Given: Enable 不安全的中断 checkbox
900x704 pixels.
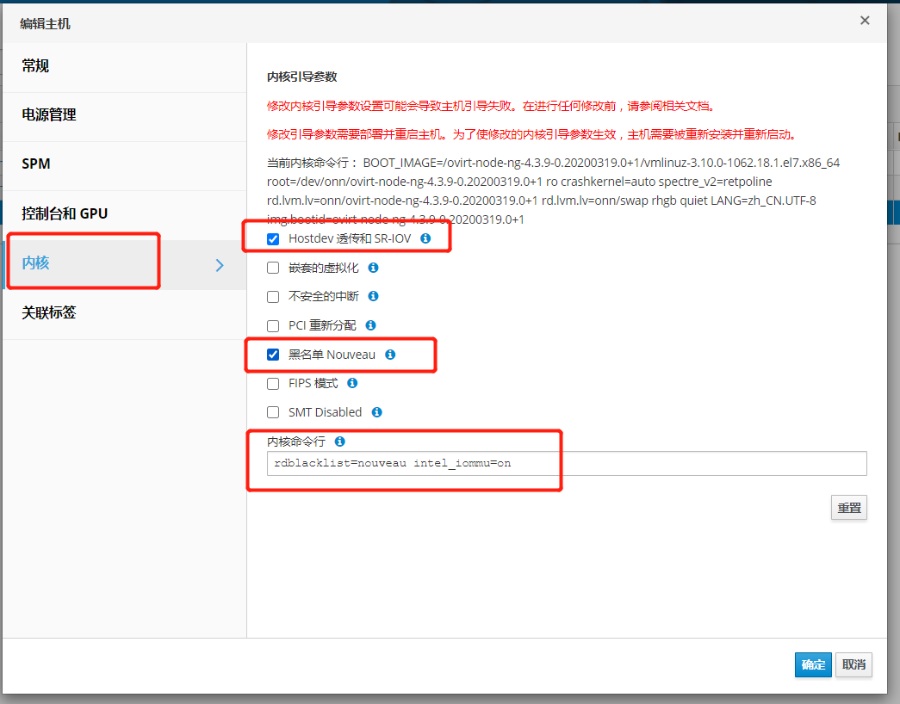Looking at the screenshot, I should pos(273,297).
